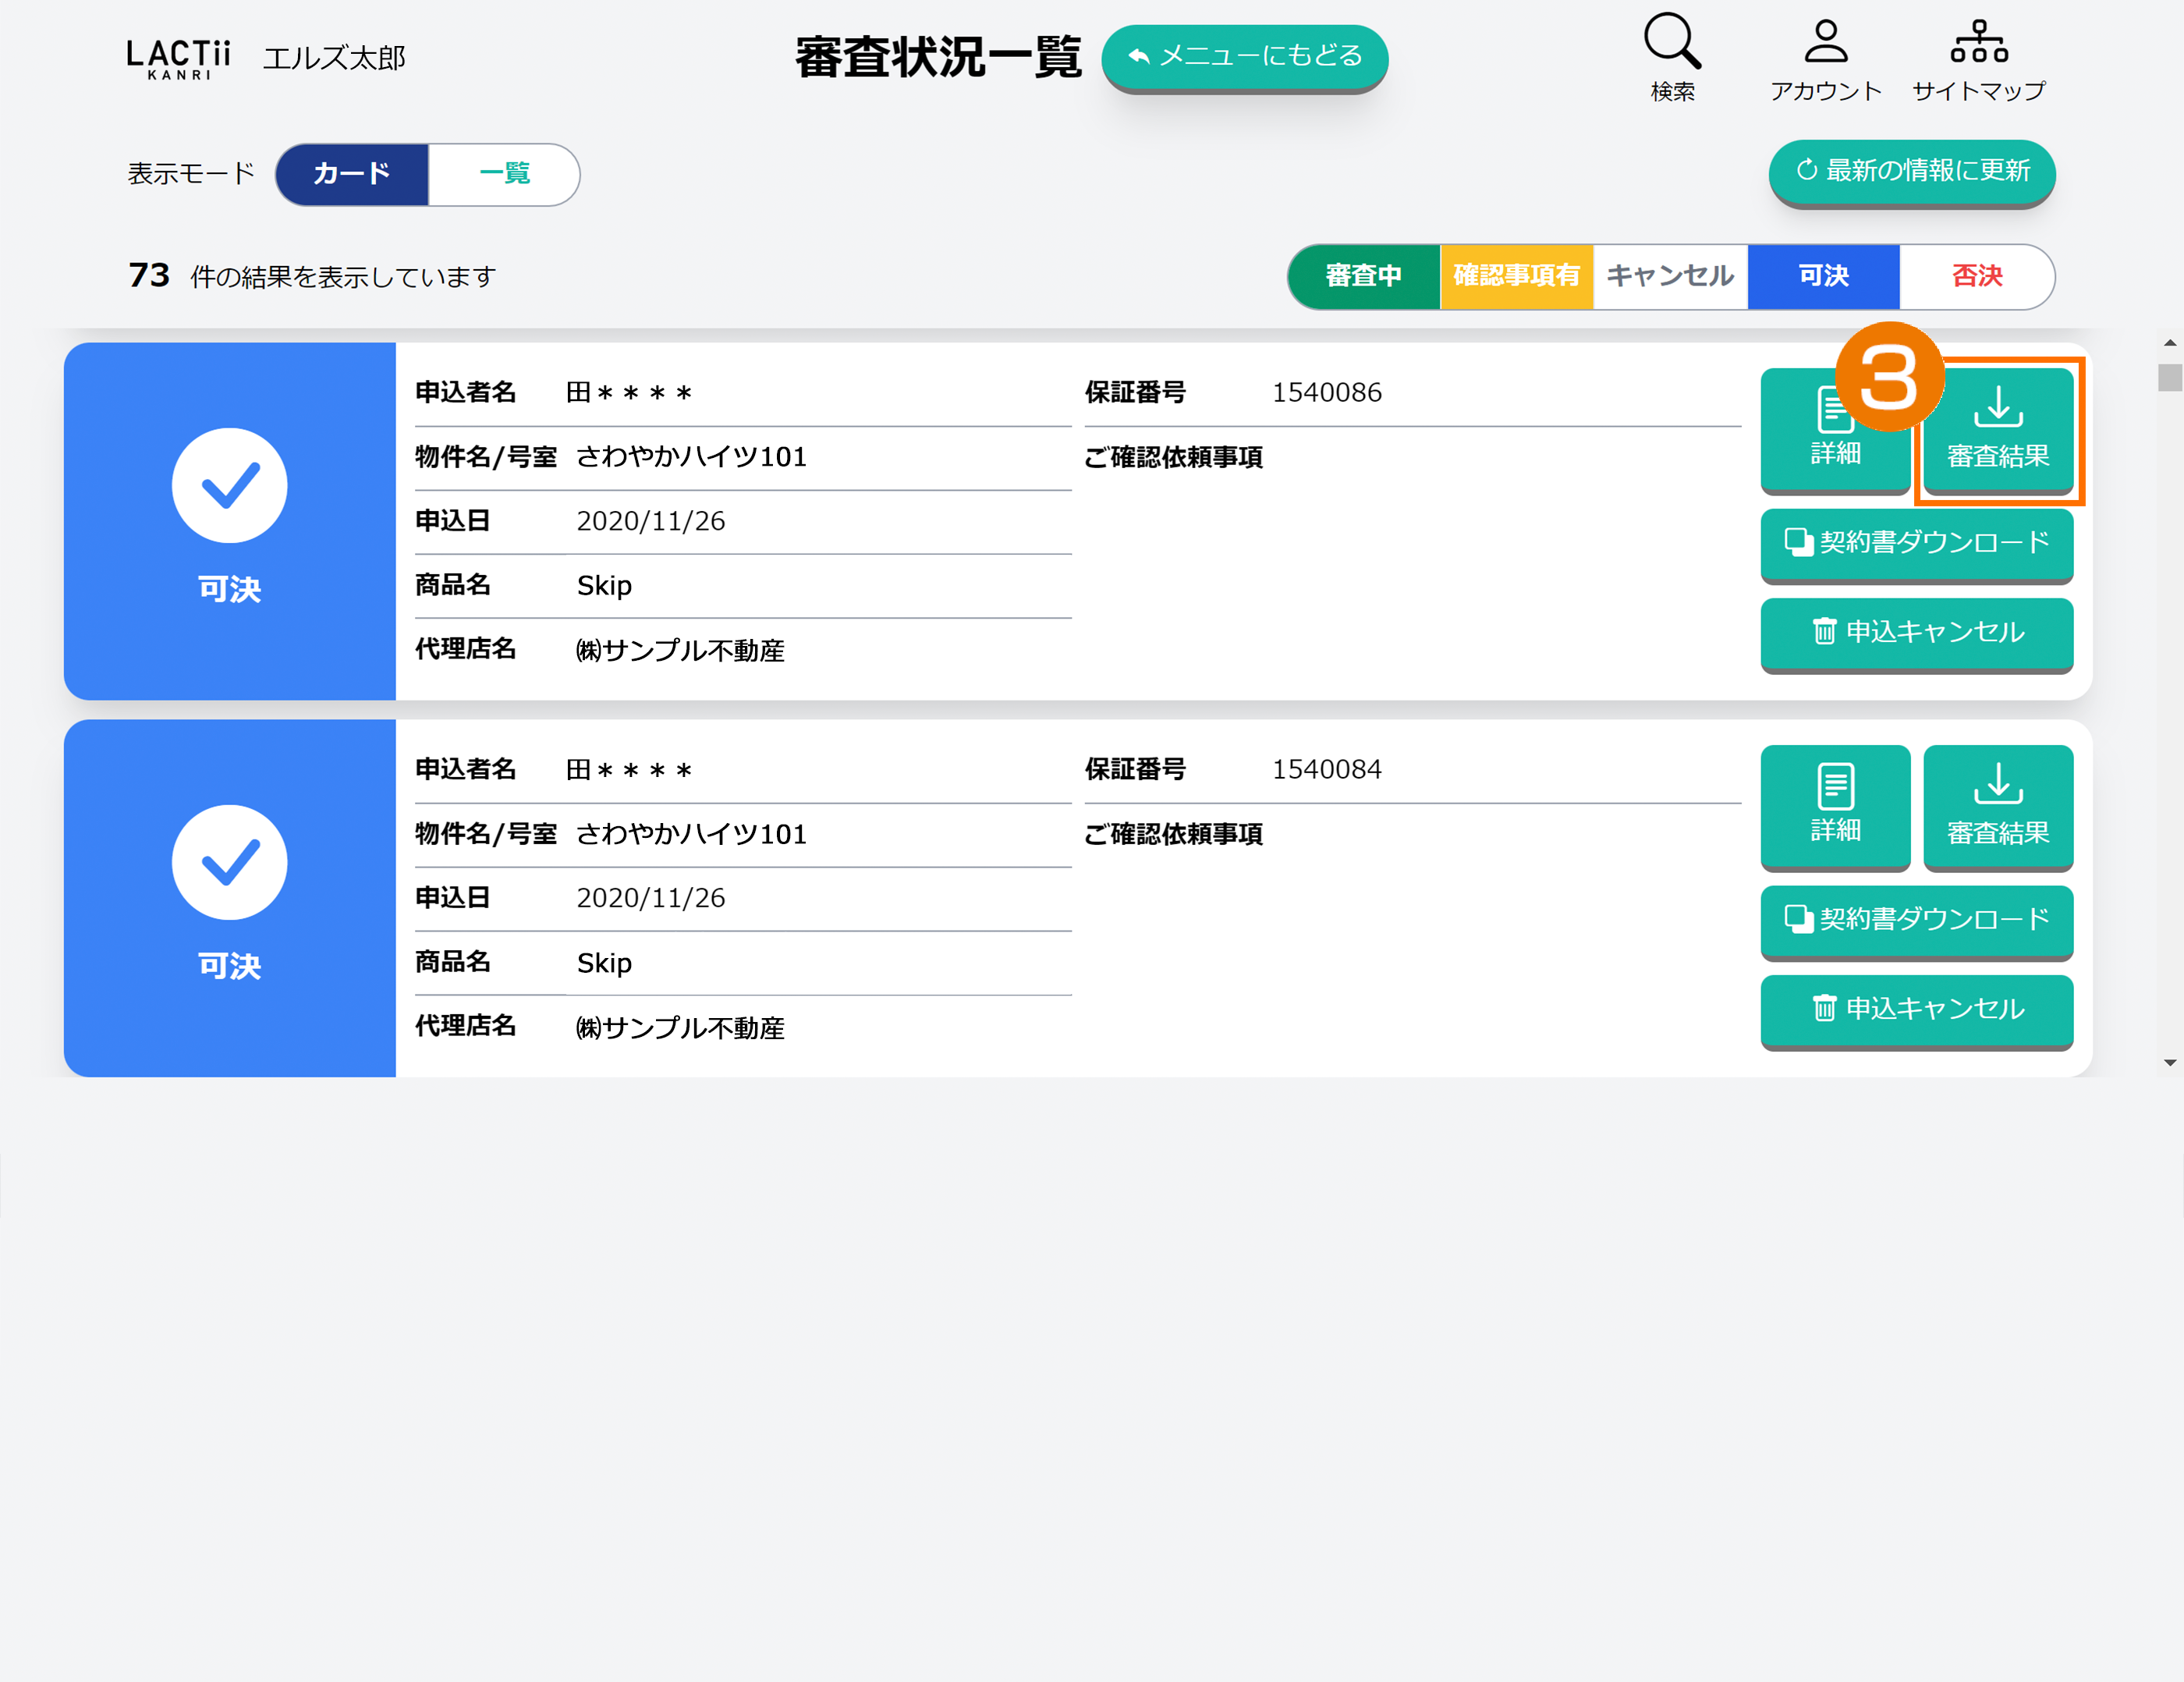
Task: Download 審査結果 for guarantee 1540084
Action: pos(1997,805)
